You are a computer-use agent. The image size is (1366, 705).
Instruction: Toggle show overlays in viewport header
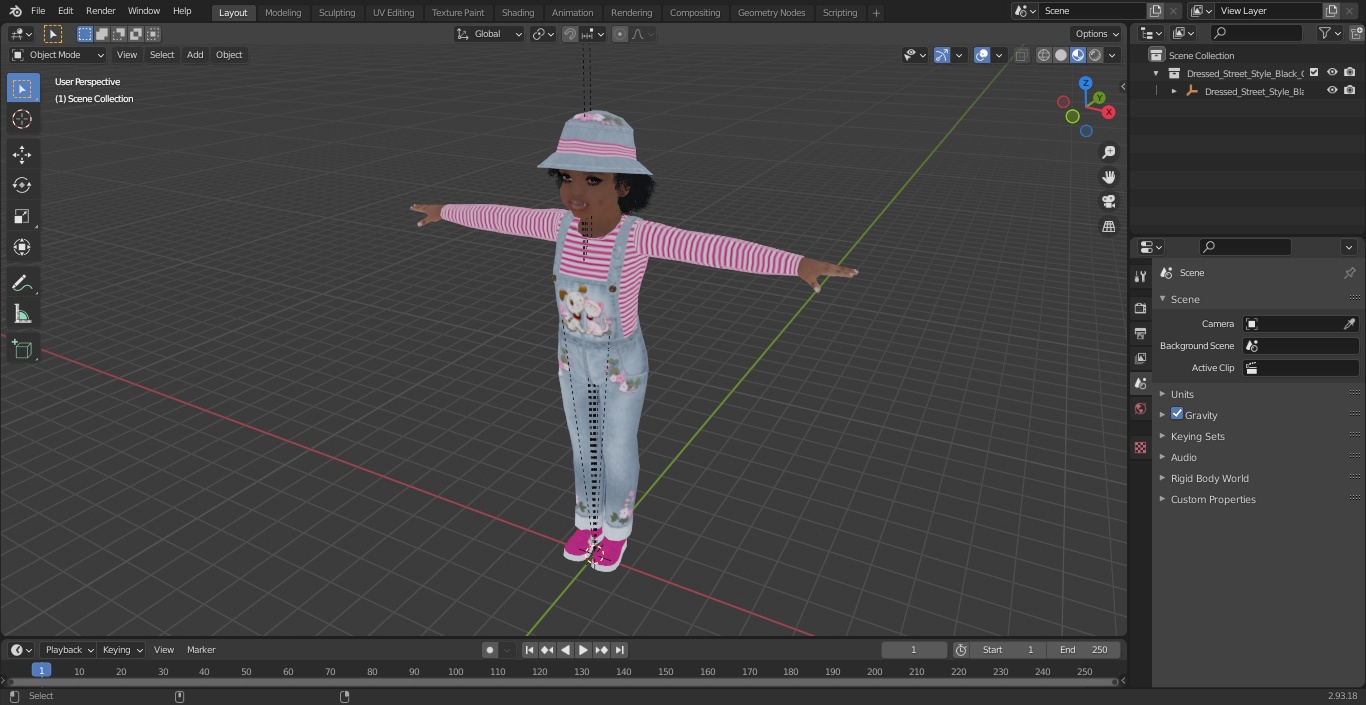pos(982,55)
